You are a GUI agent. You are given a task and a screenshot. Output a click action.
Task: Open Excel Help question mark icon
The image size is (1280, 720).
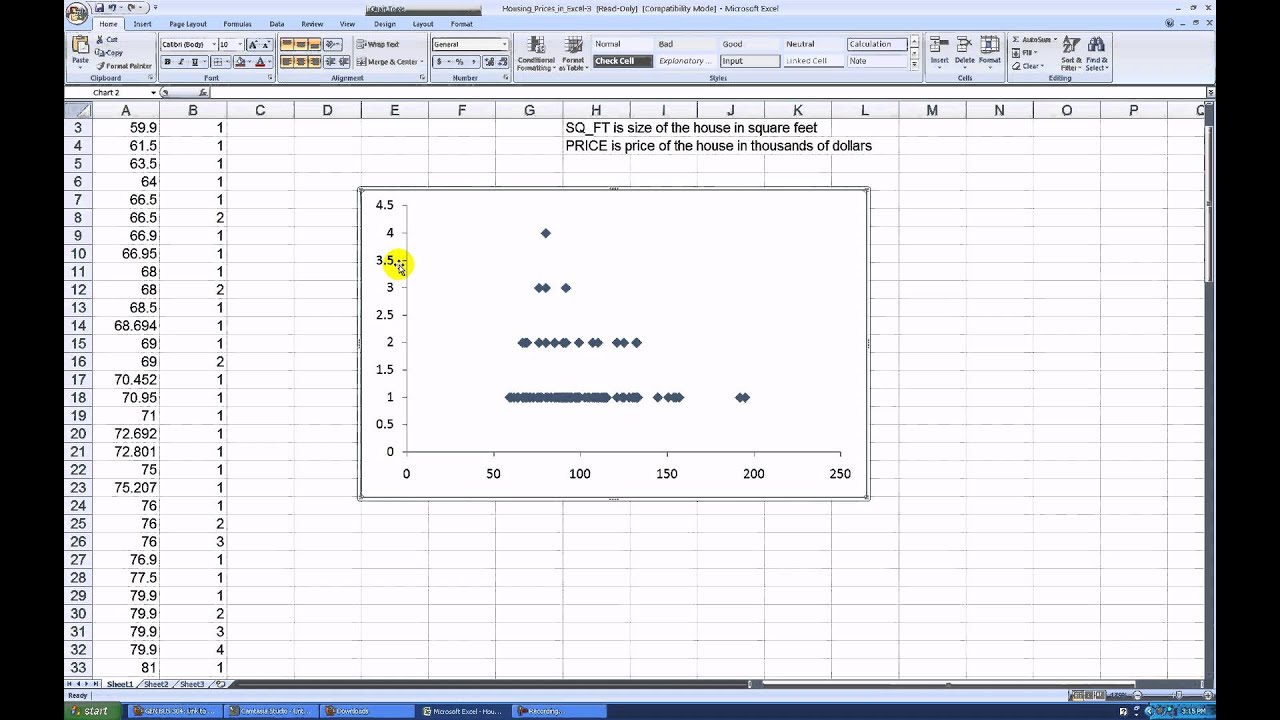click(x=1171, y=24)
